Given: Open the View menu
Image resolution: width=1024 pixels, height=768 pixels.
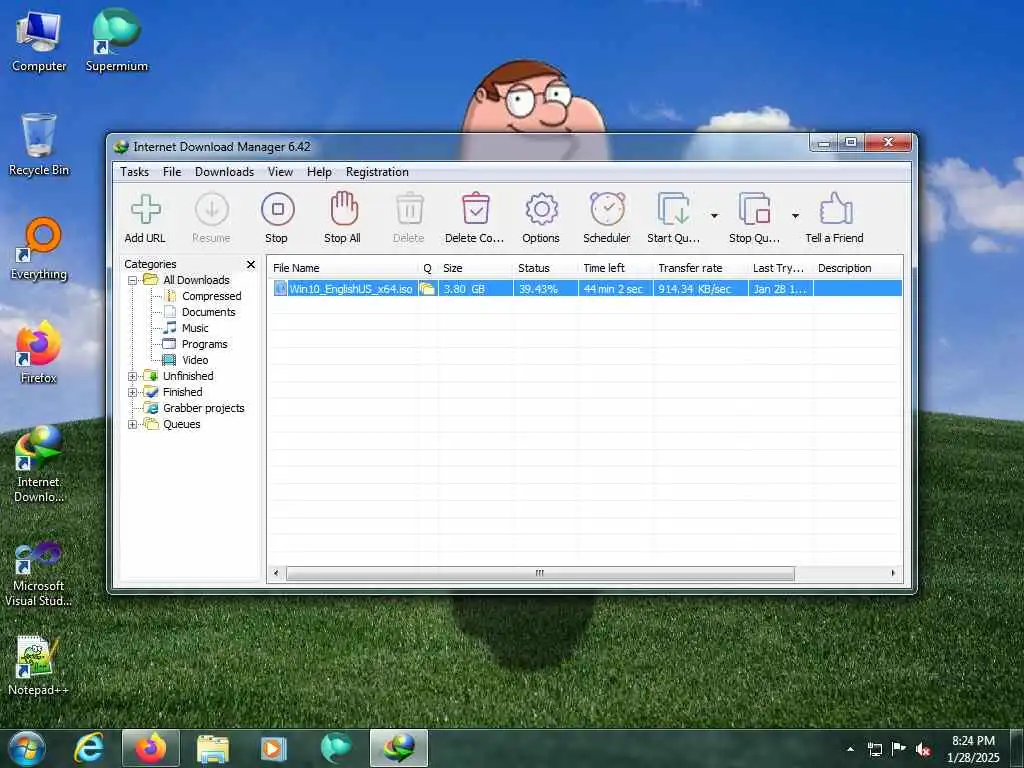Looking at the screenshot, I should [x=280, y=172].
